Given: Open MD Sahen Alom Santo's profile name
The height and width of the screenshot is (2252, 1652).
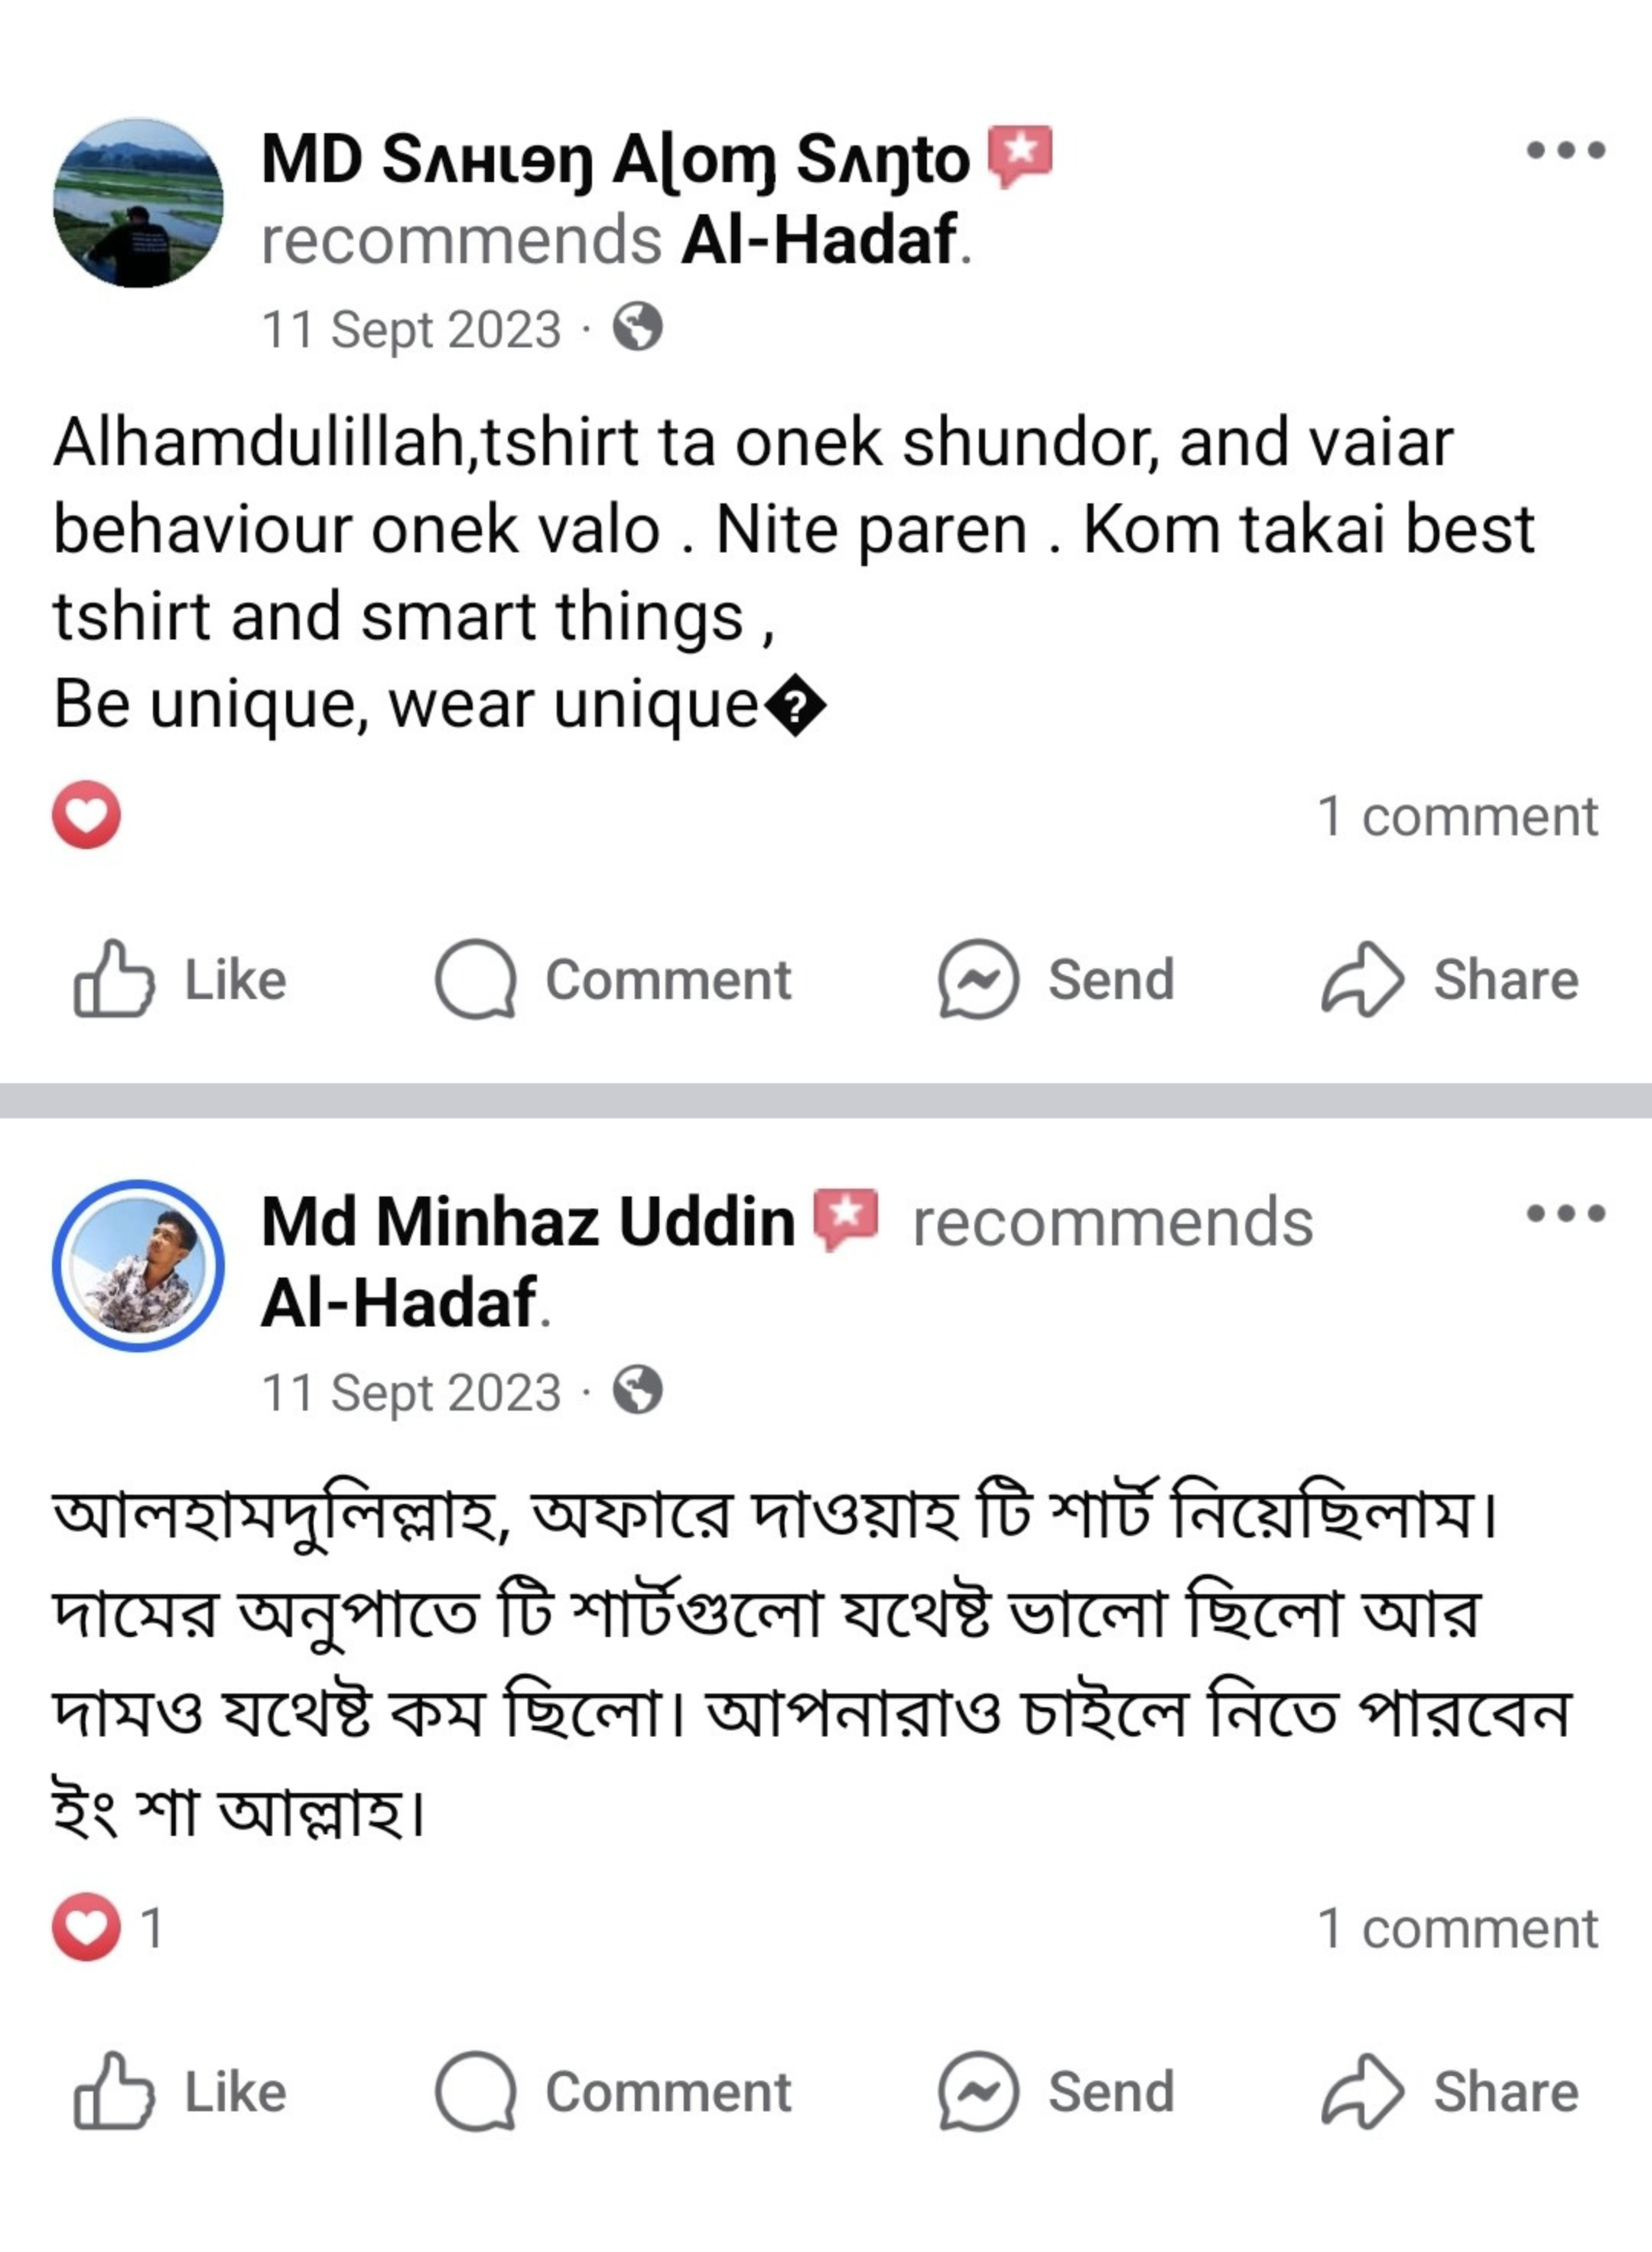Looking at the screenshot, I should [x=615, y=160].
